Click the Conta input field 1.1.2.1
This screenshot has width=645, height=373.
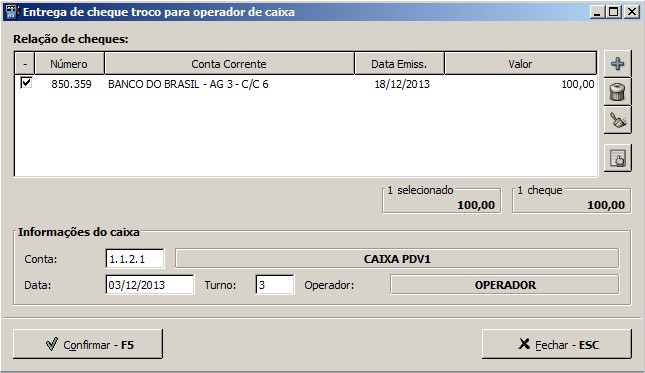point(135,259)
